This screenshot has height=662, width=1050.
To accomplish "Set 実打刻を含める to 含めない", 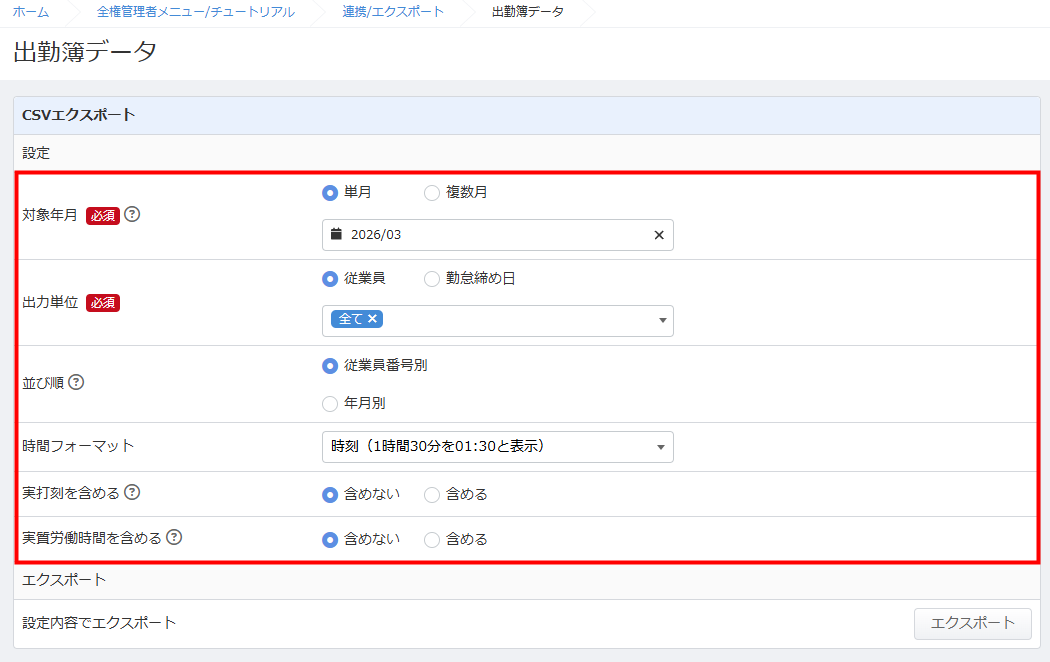I will [x=329, y=495].
